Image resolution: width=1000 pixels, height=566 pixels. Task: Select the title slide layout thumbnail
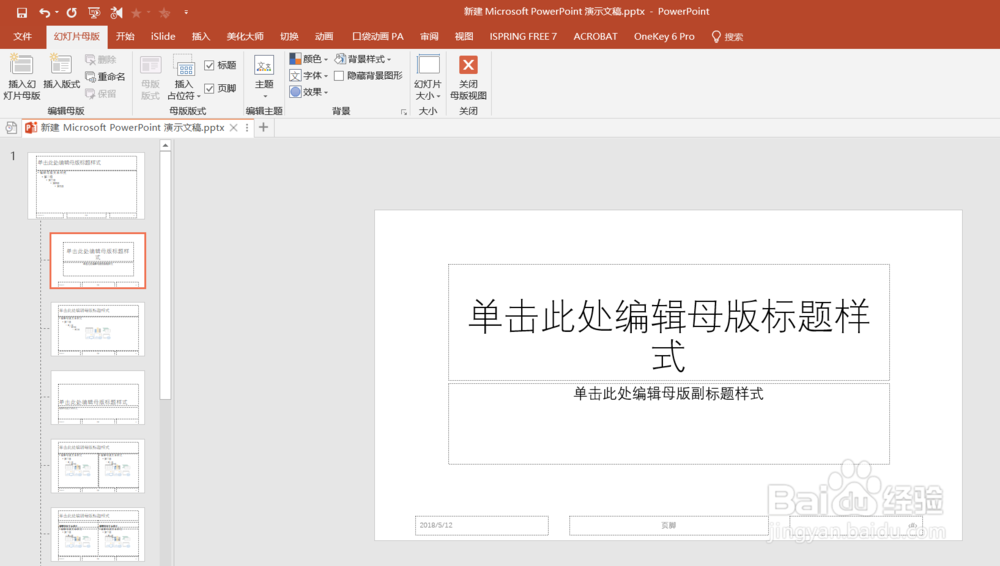click(x=98, y=260)
